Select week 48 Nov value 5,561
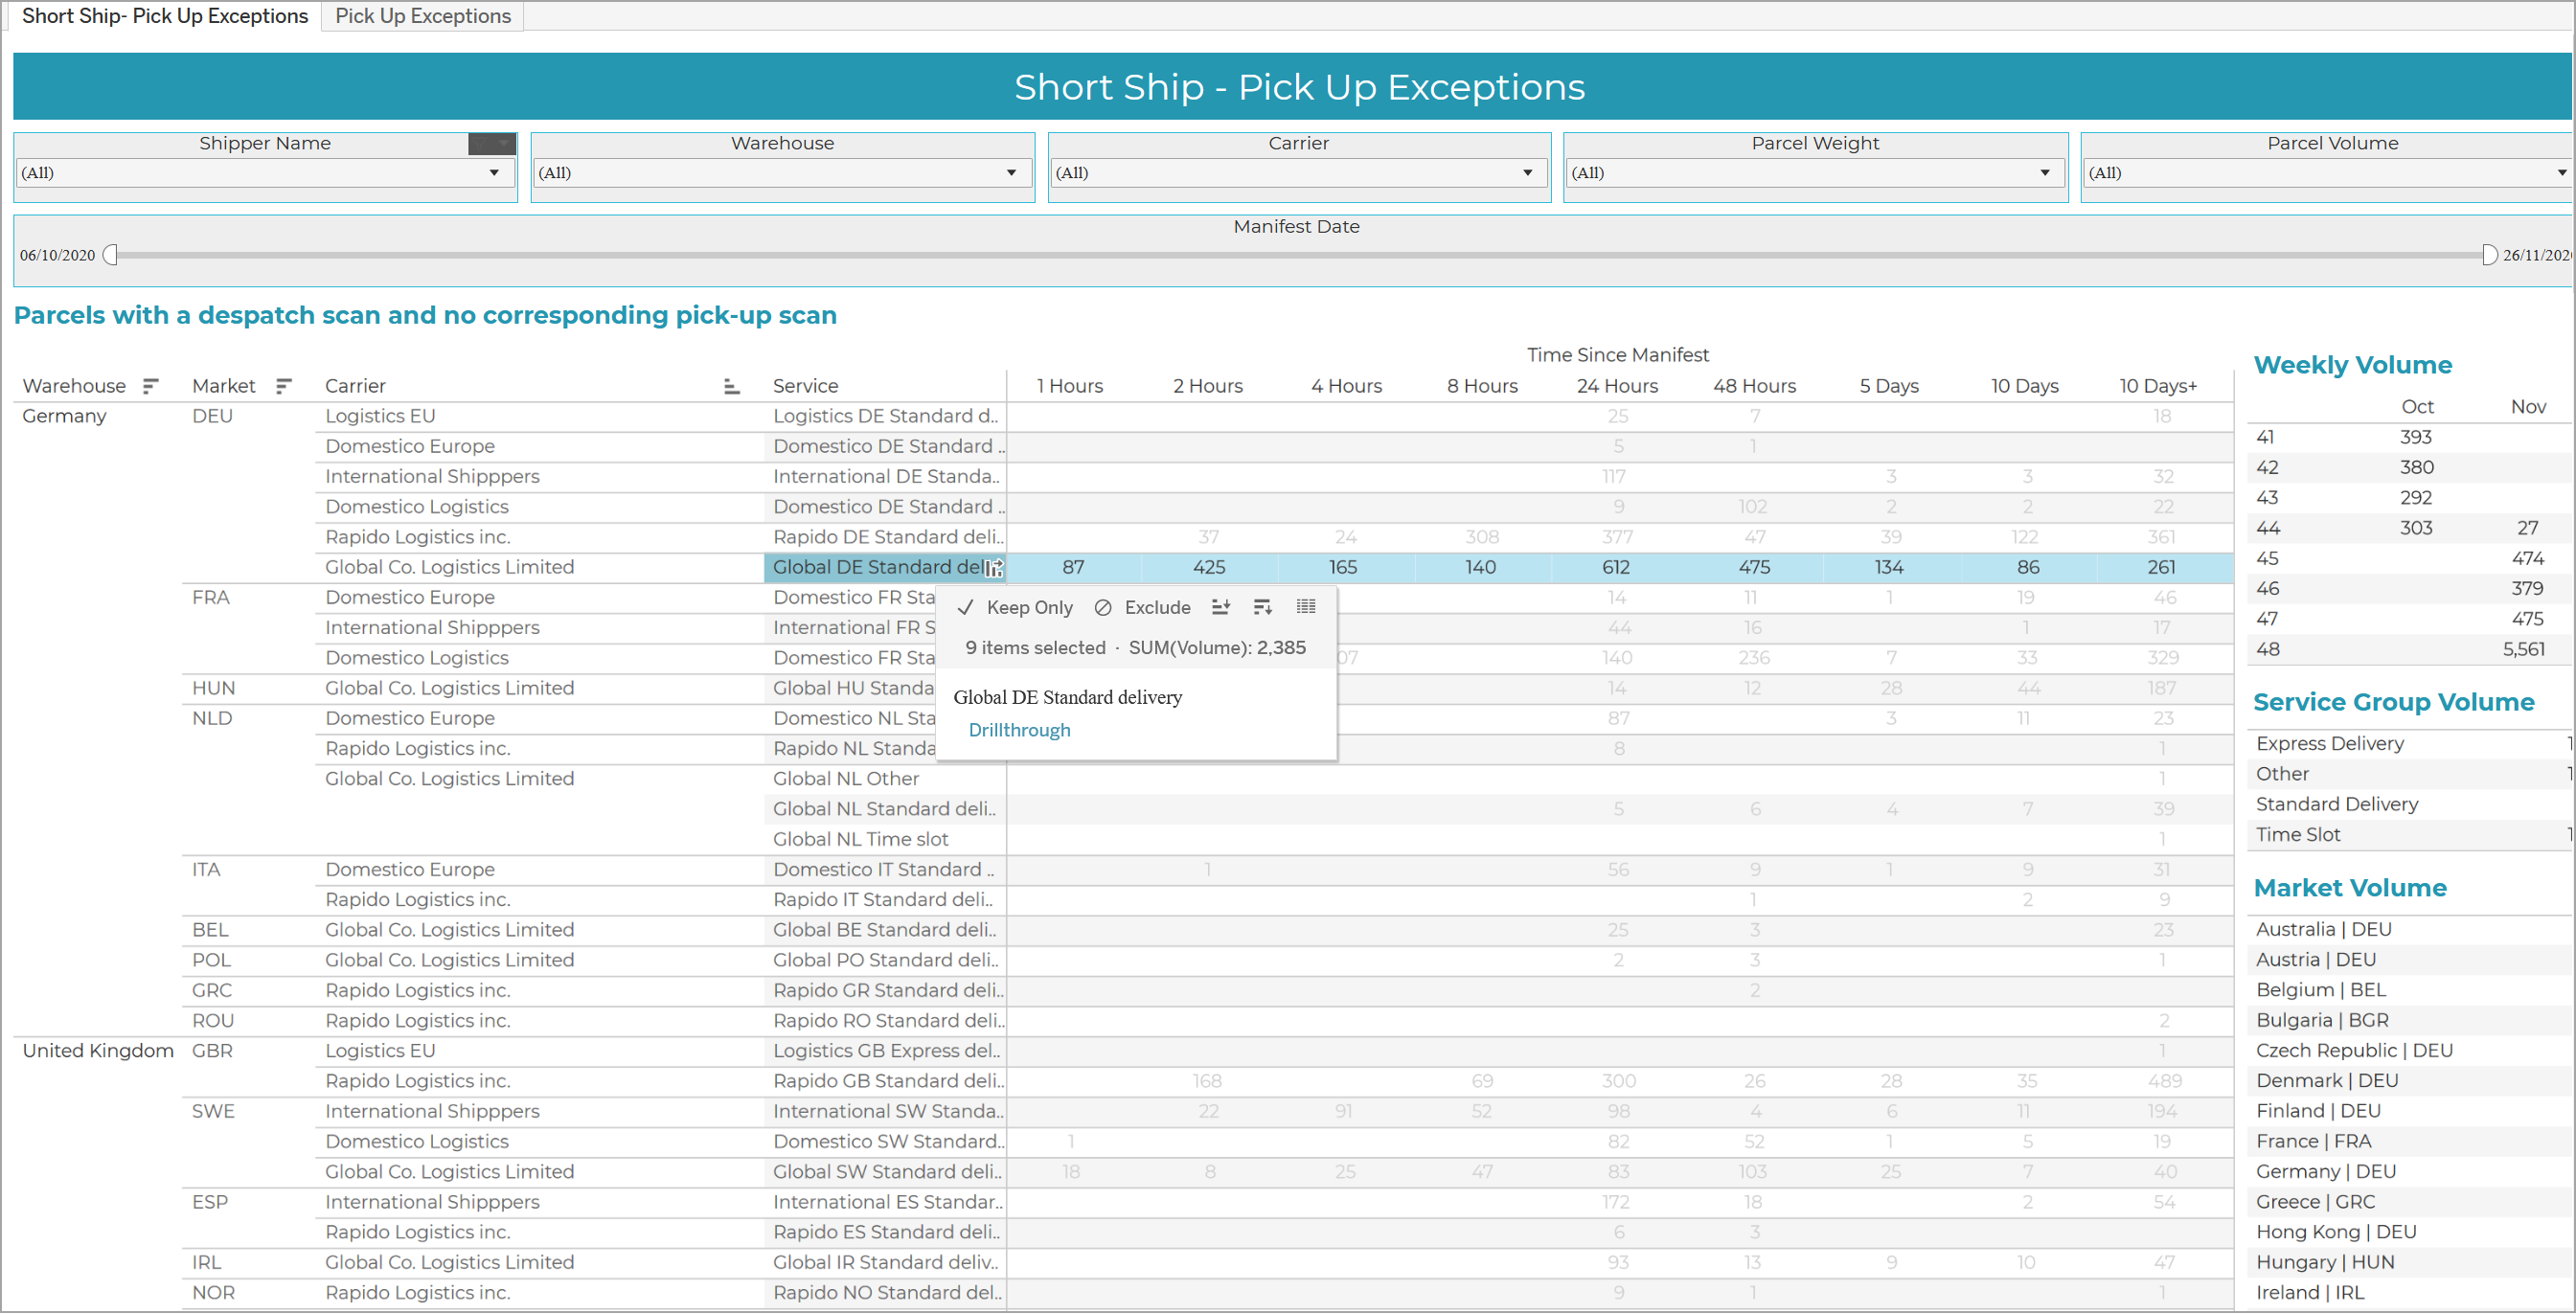The height and width of the screenshot is (1313, 2576). pos(2523,649)
